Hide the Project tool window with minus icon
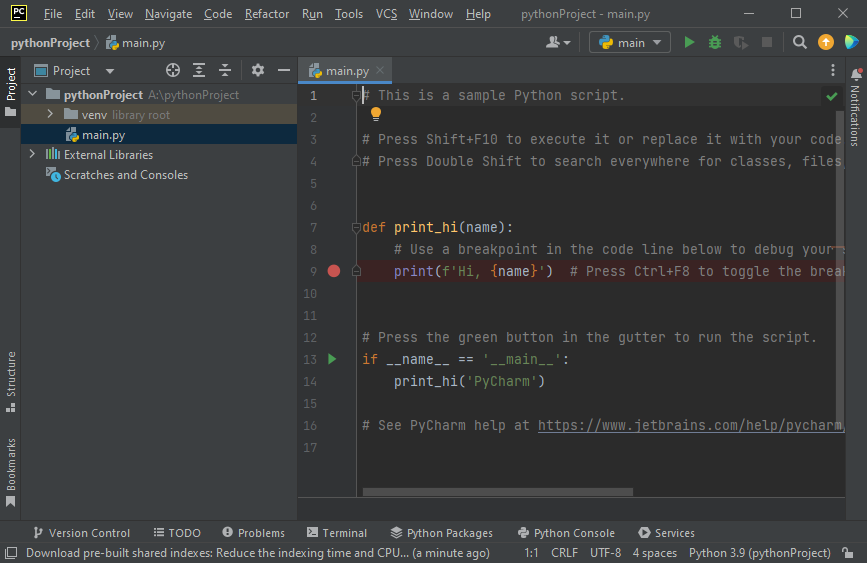 283,71
